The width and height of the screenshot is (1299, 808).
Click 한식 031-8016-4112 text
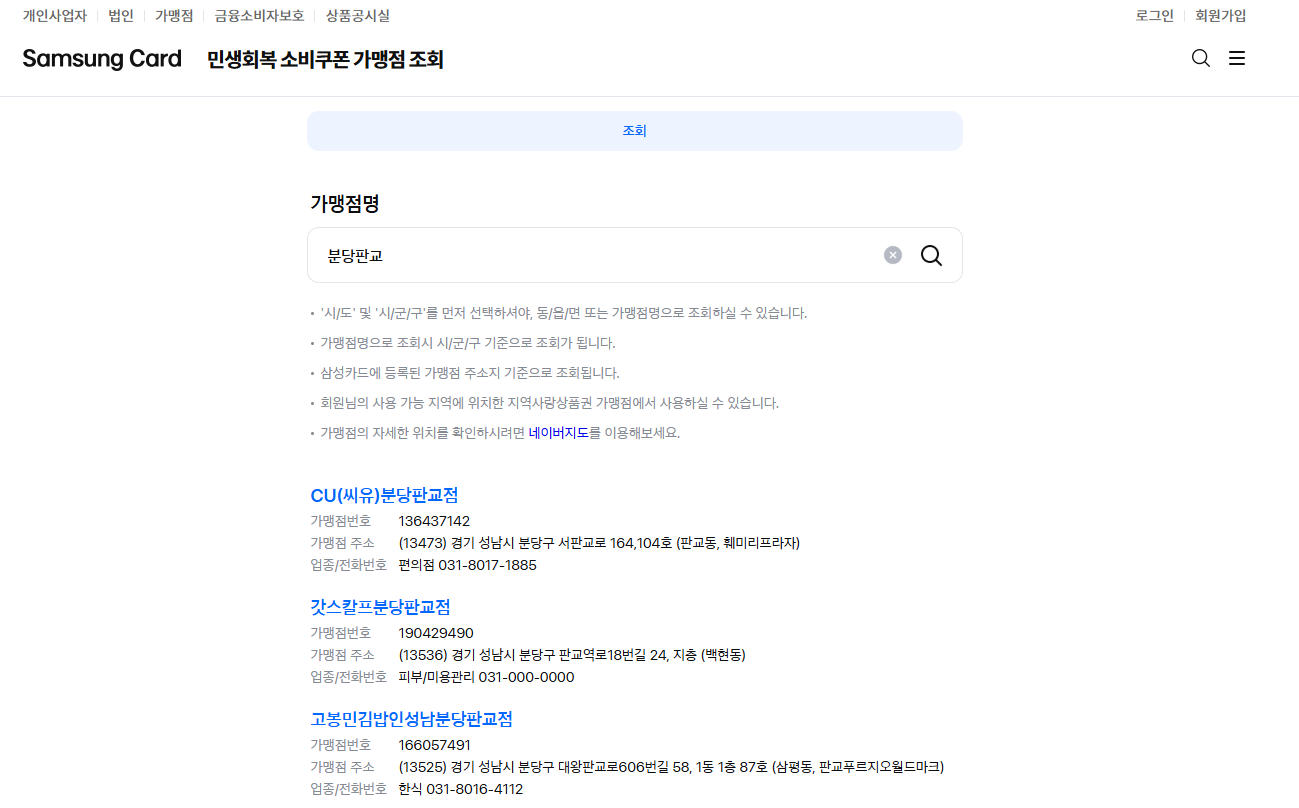point(460,789)
